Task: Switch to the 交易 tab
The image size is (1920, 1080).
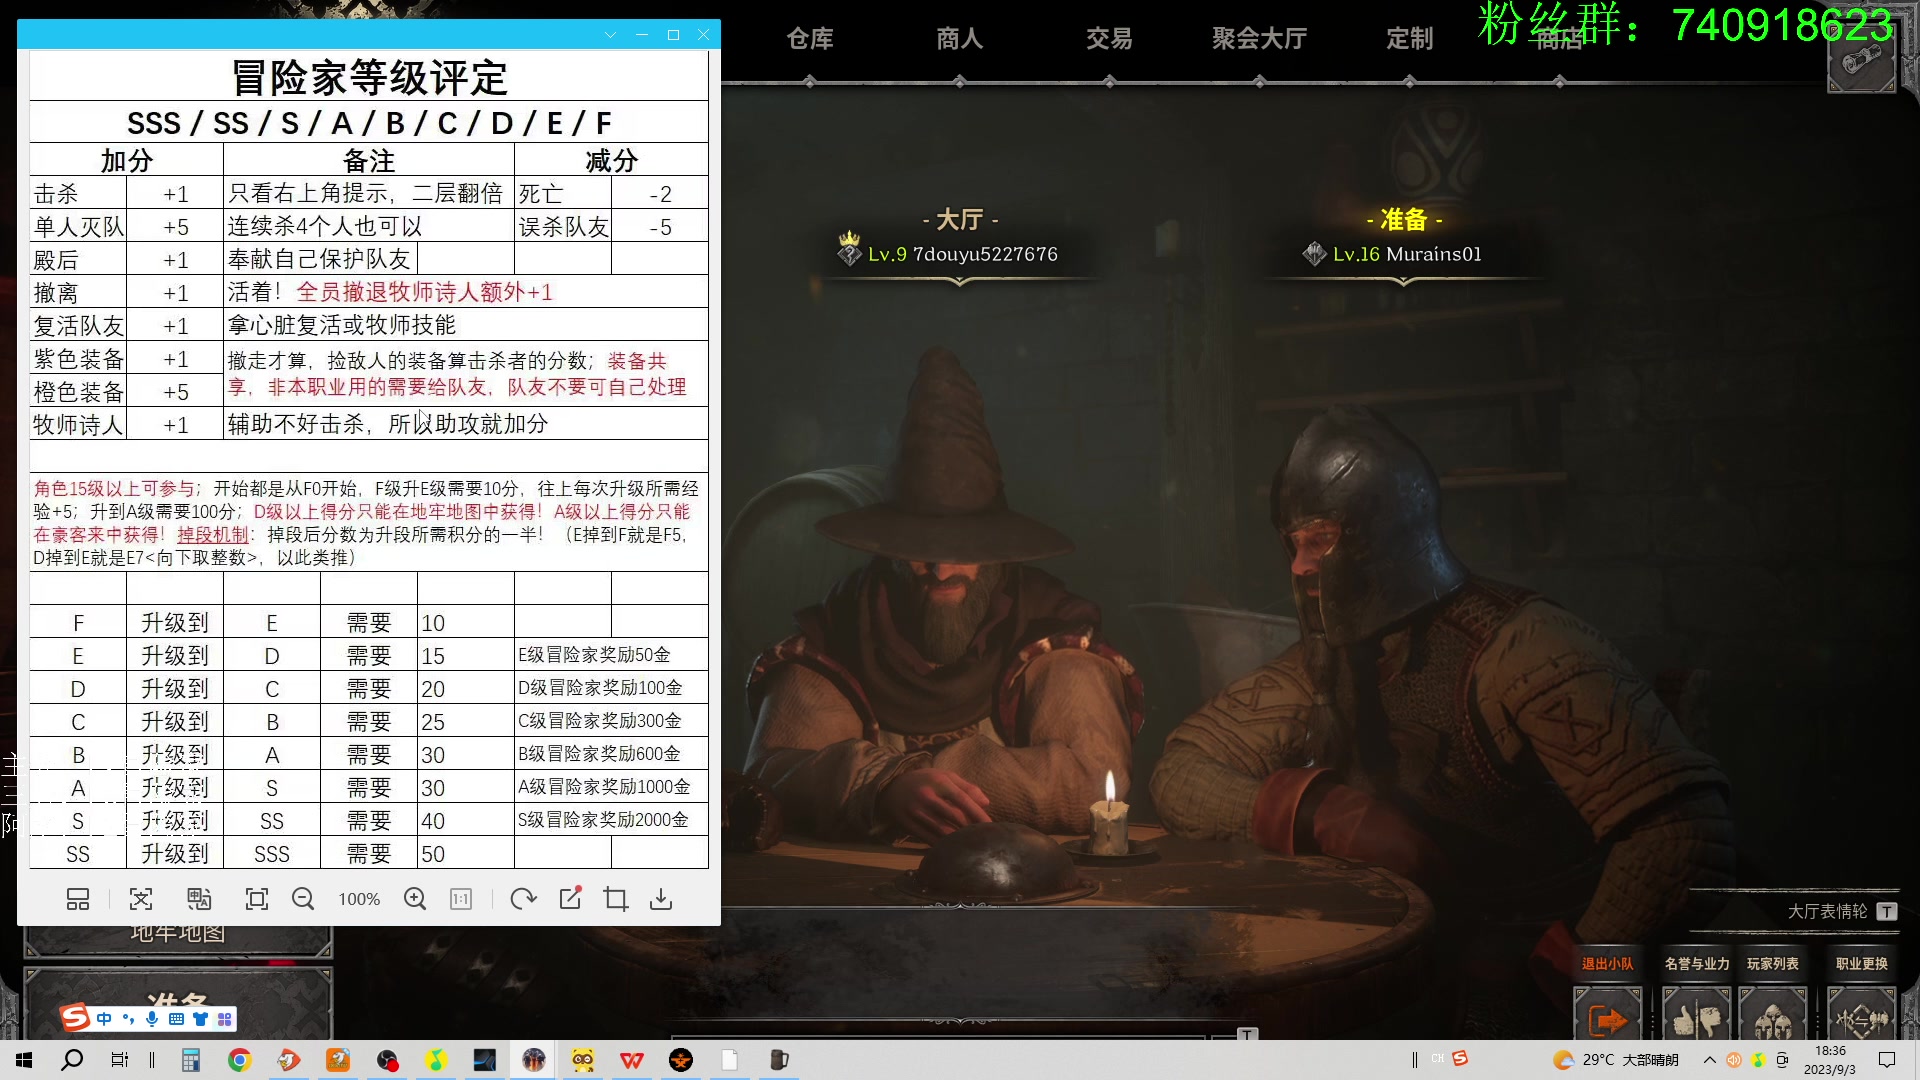Action: (x=1110, y=39)
